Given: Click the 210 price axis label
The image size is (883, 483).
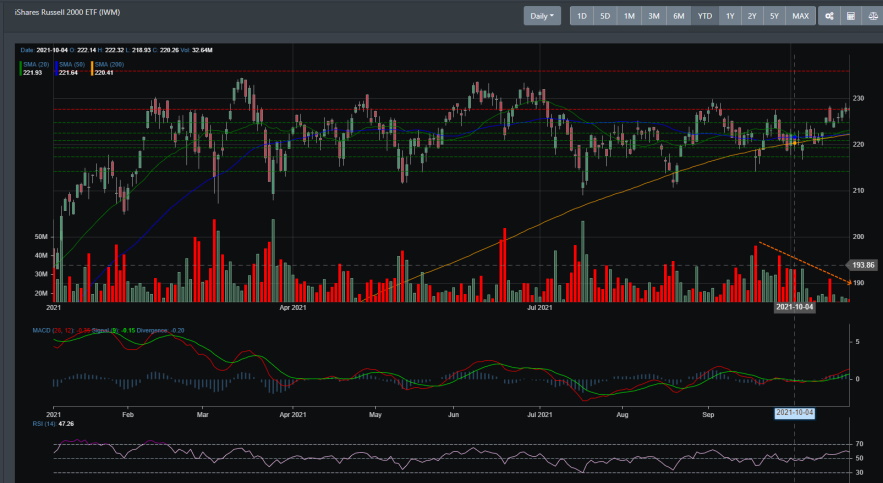Looking at the screenshot, I should coord(858,191).
